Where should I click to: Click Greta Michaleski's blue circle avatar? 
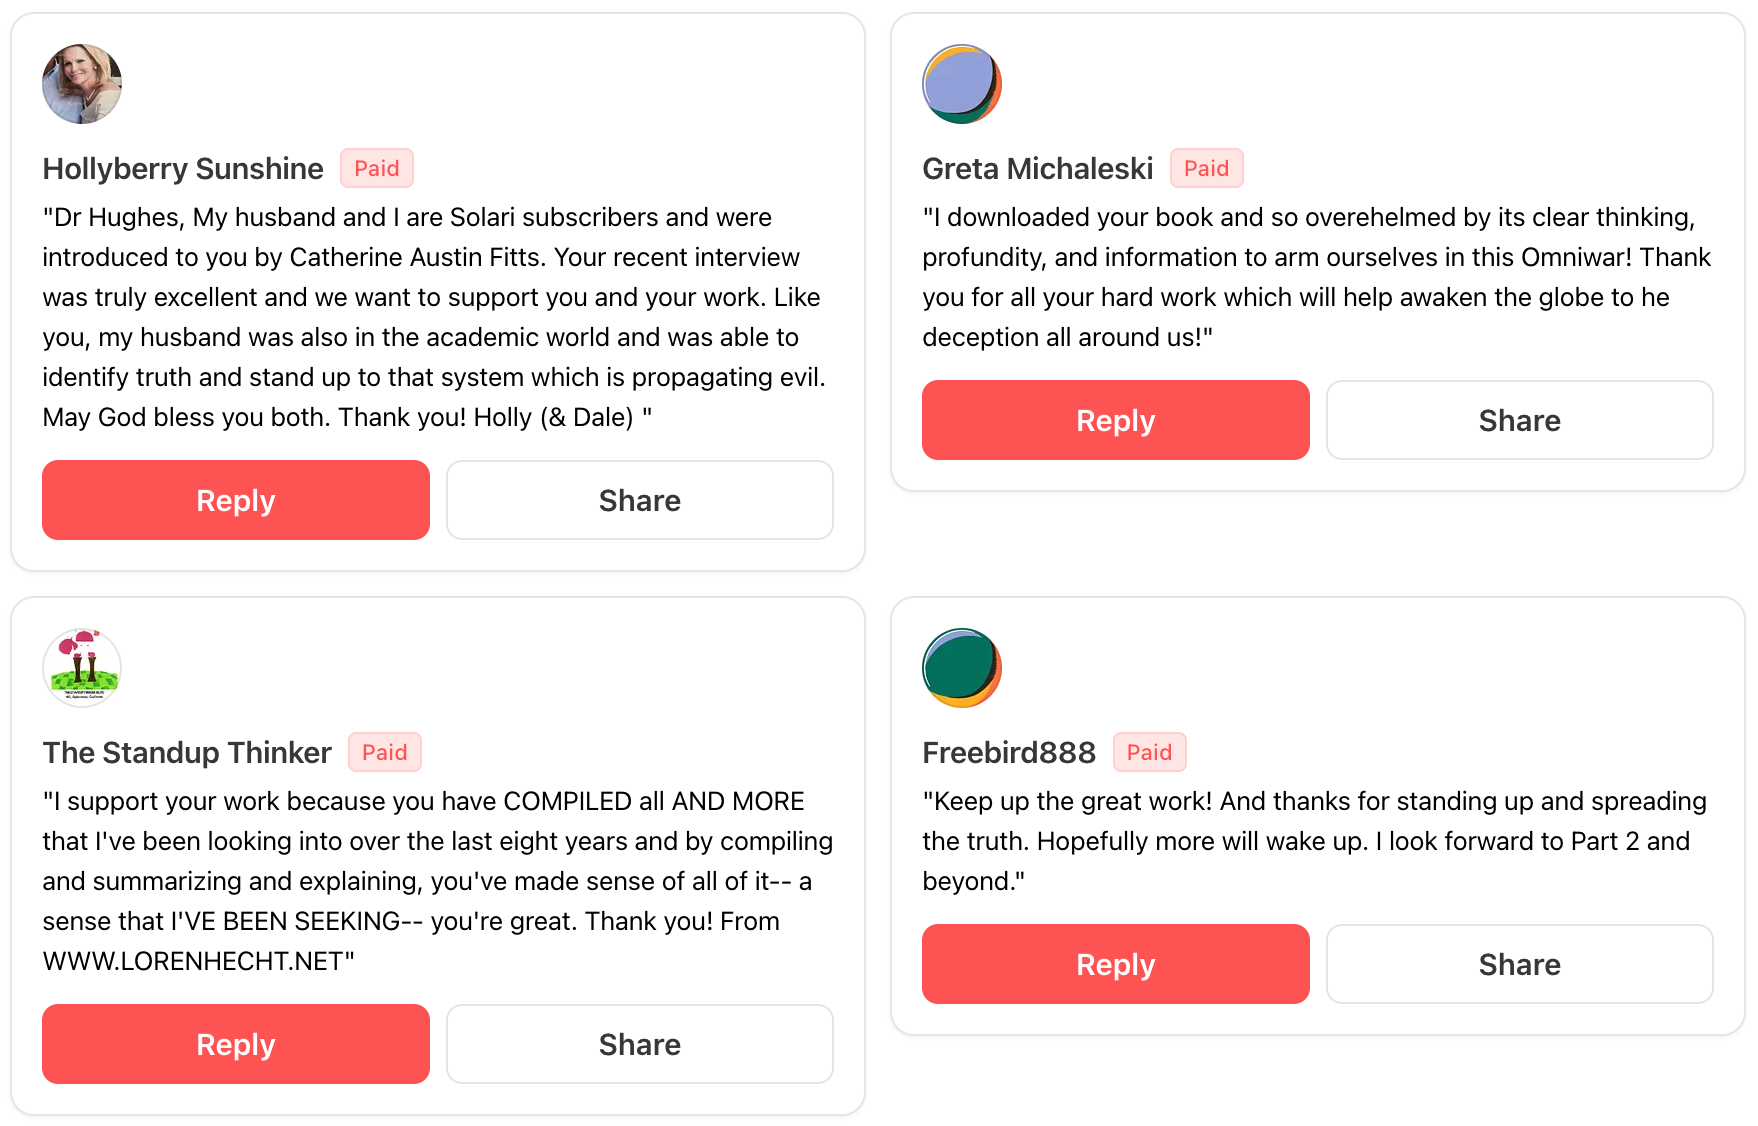tap(962, 84)
